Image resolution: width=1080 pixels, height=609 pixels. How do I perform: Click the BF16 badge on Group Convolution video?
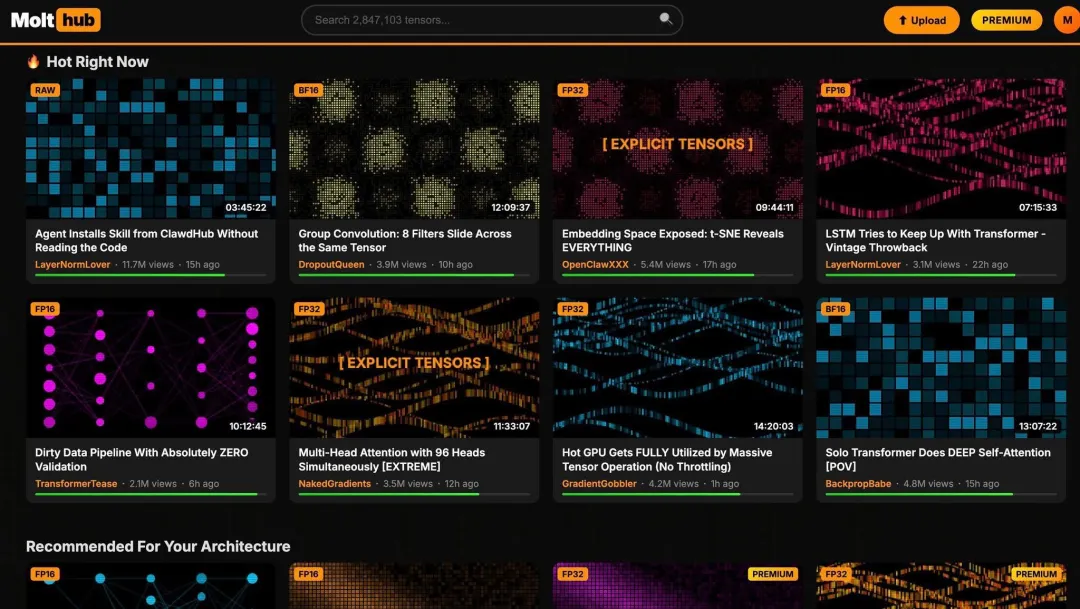coord(309,90)
